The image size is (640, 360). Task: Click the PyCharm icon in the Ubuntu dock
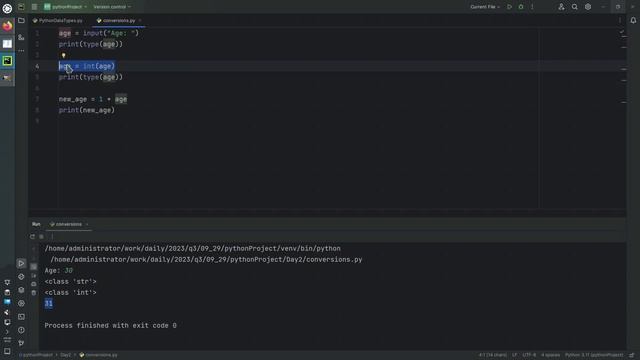tap(7, 61)
